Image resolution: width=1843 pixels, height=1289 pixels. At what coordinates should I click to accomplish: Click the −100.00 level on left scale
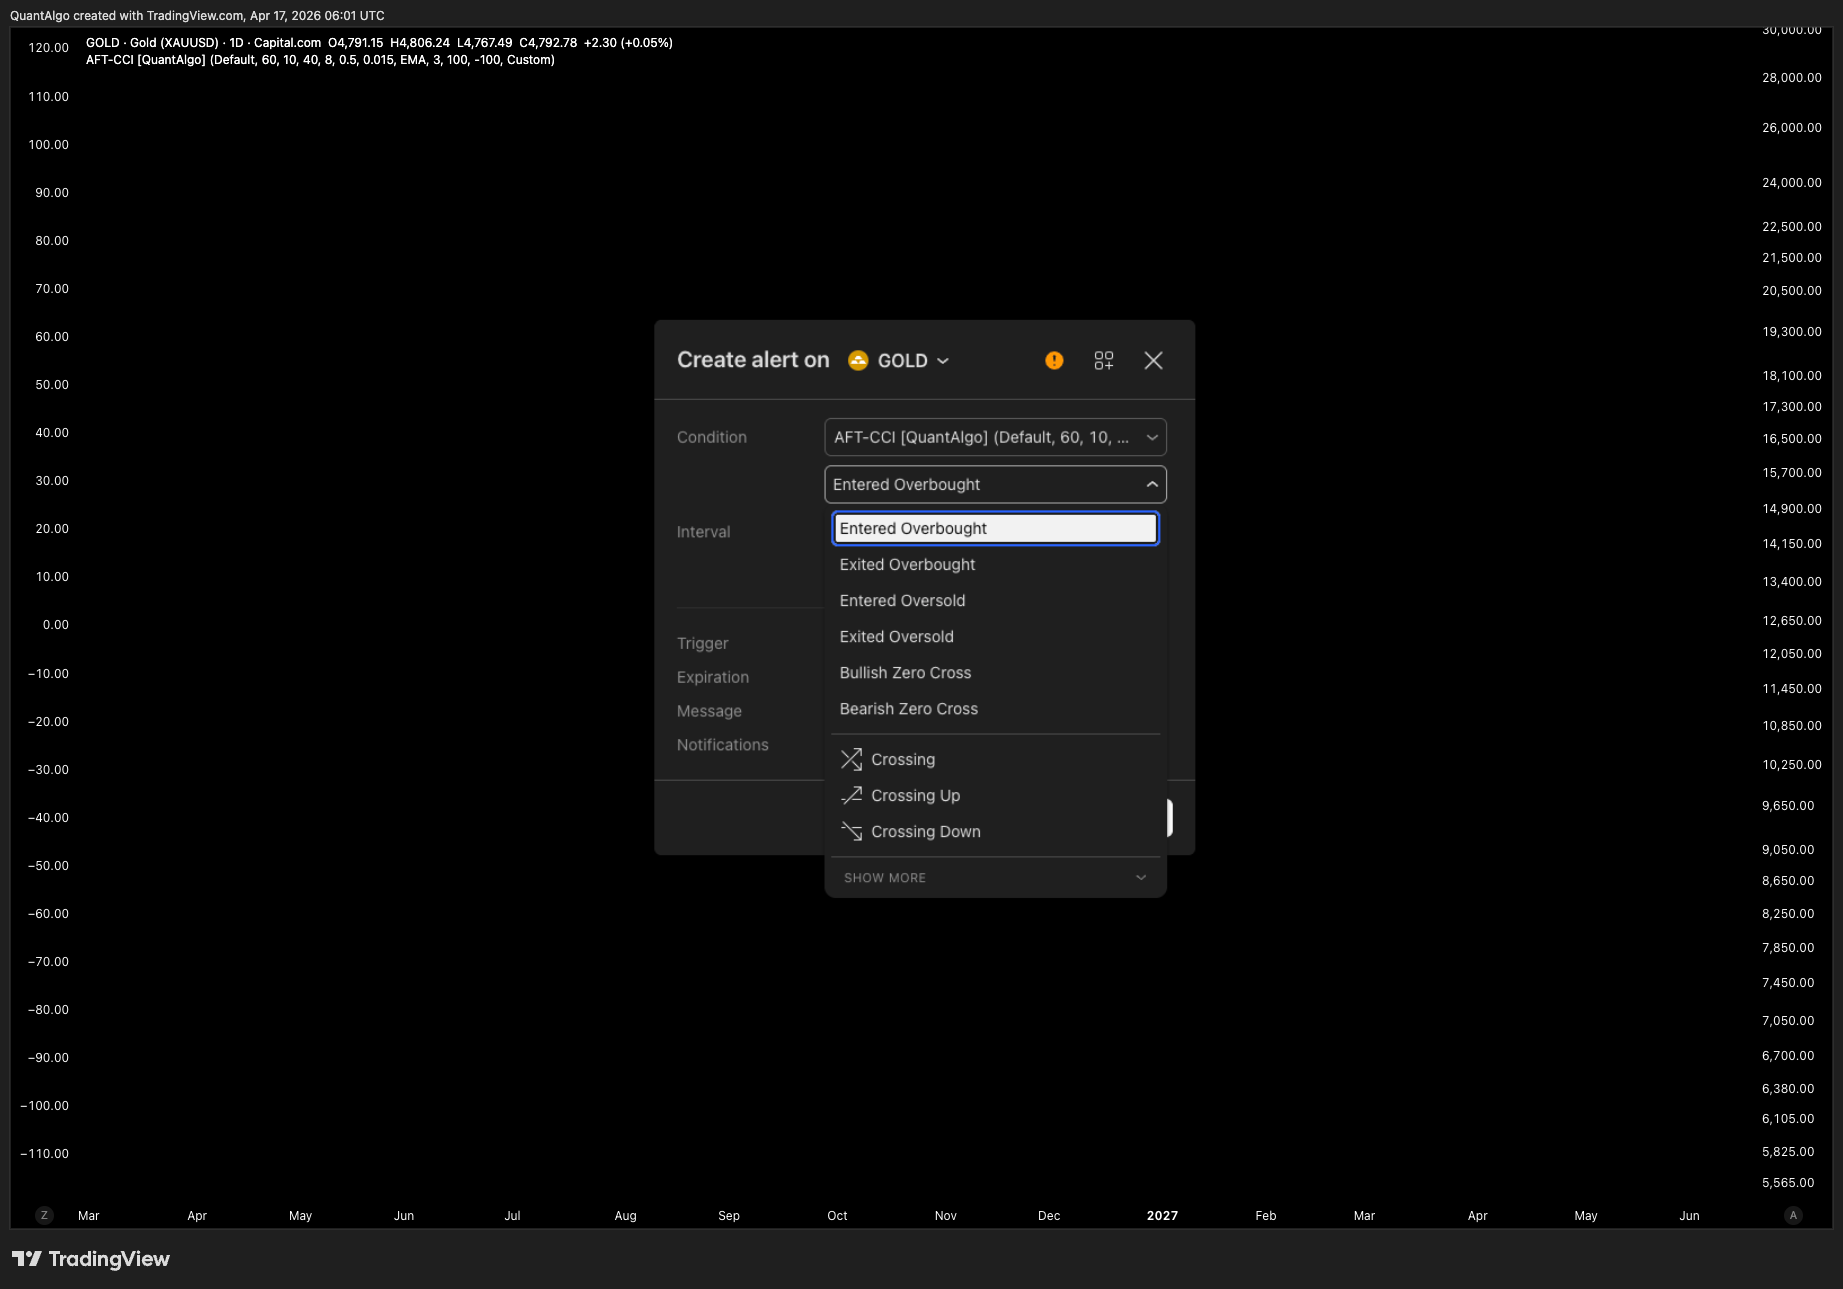(45, 1106)
